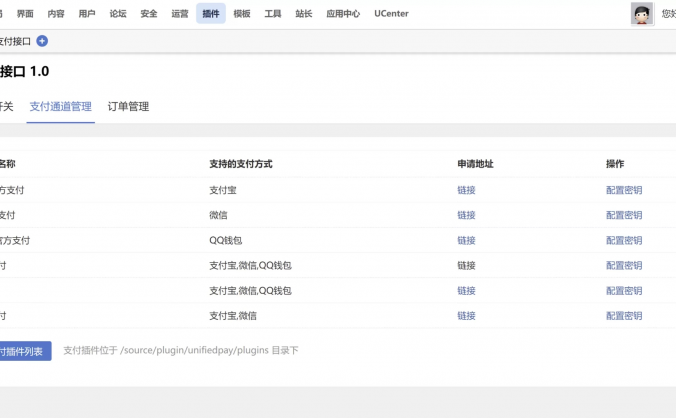Viewport: 676px width, 418px height.
Task: Click 配置密钥 for the 支付宝,微信 row
Action: click(624, 315)
